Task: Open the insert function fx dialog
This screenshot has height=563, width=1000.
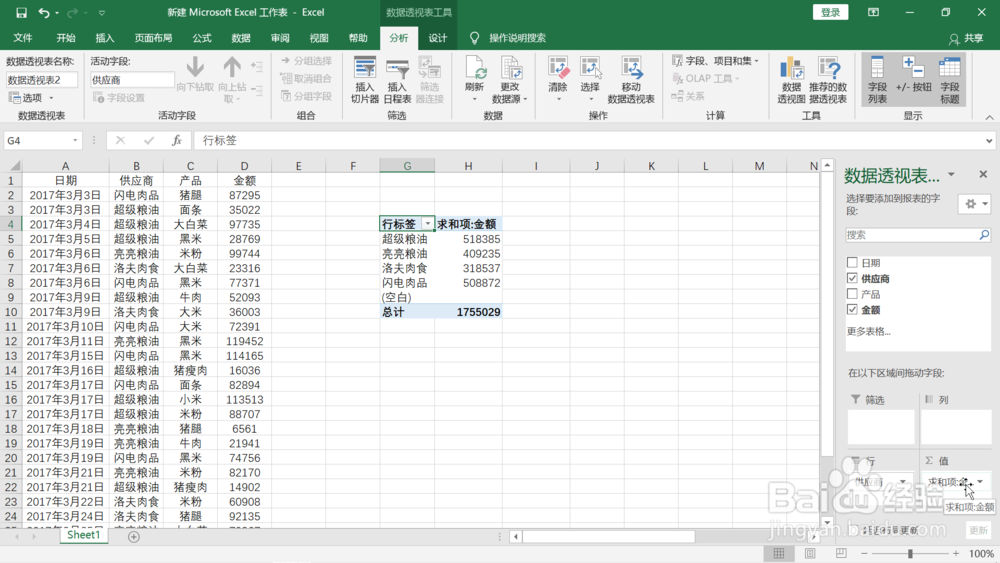Action: (177, 140)
